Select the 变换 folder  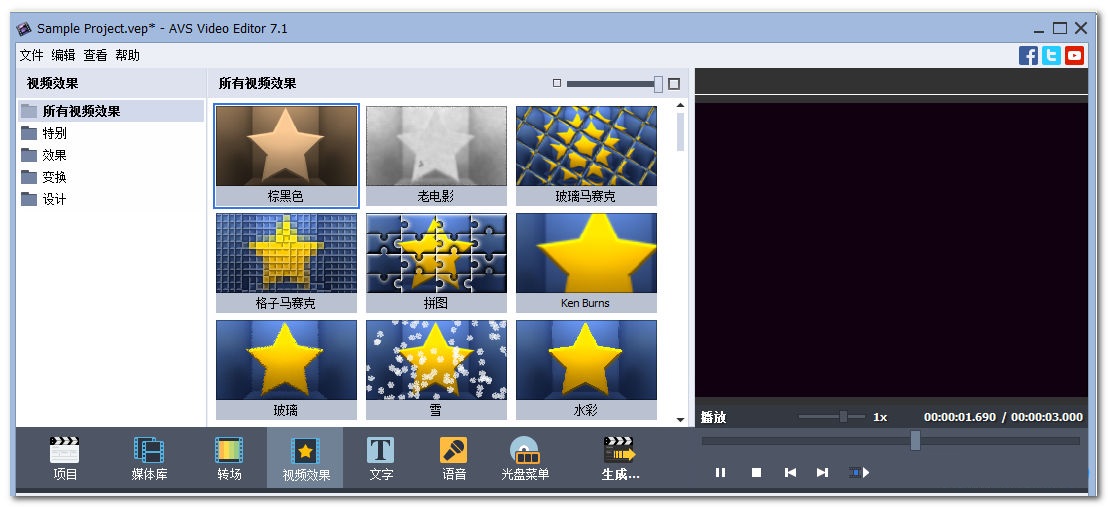[111, 177]
